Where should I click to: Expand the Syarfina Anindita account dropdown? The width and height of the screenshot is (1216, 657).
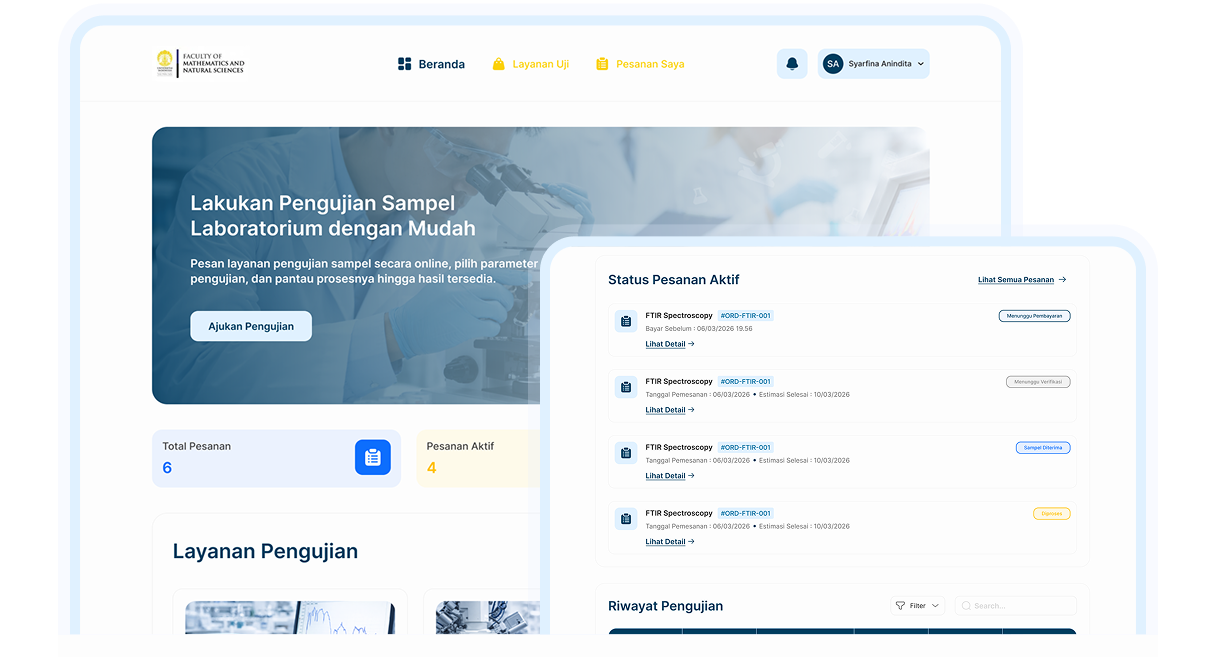pos(873,64)
